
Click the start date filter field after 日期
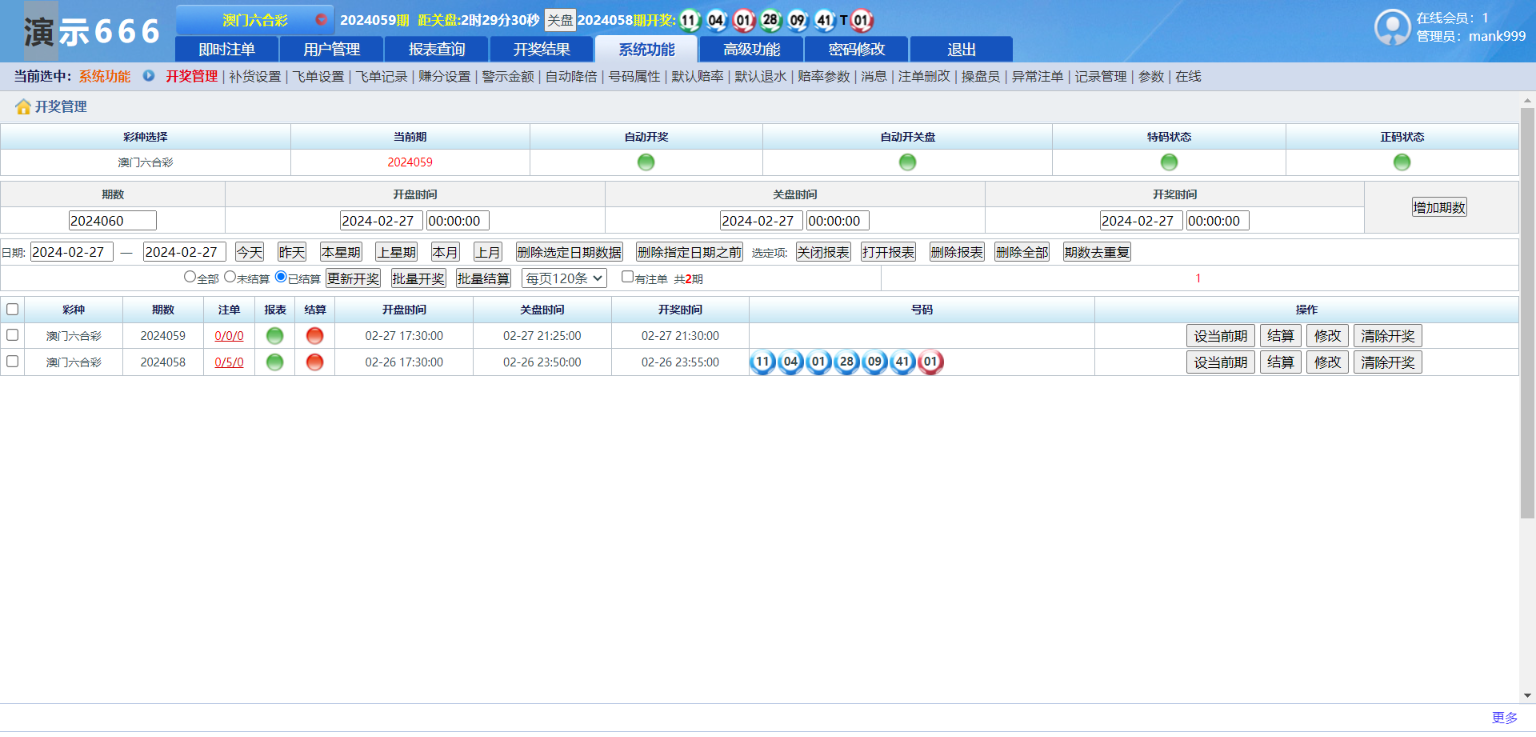72,252
